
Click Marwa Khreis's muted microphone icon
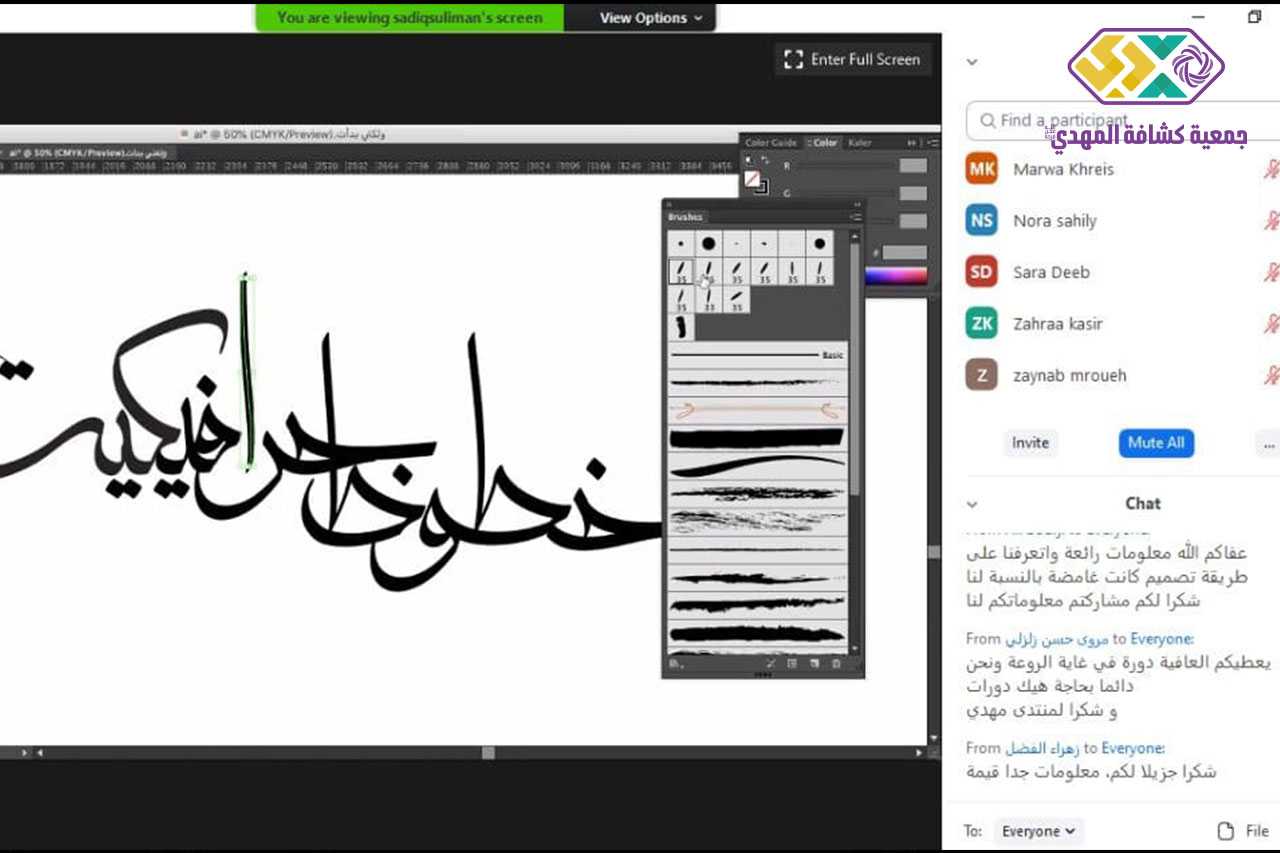[x=1271, y=169]
